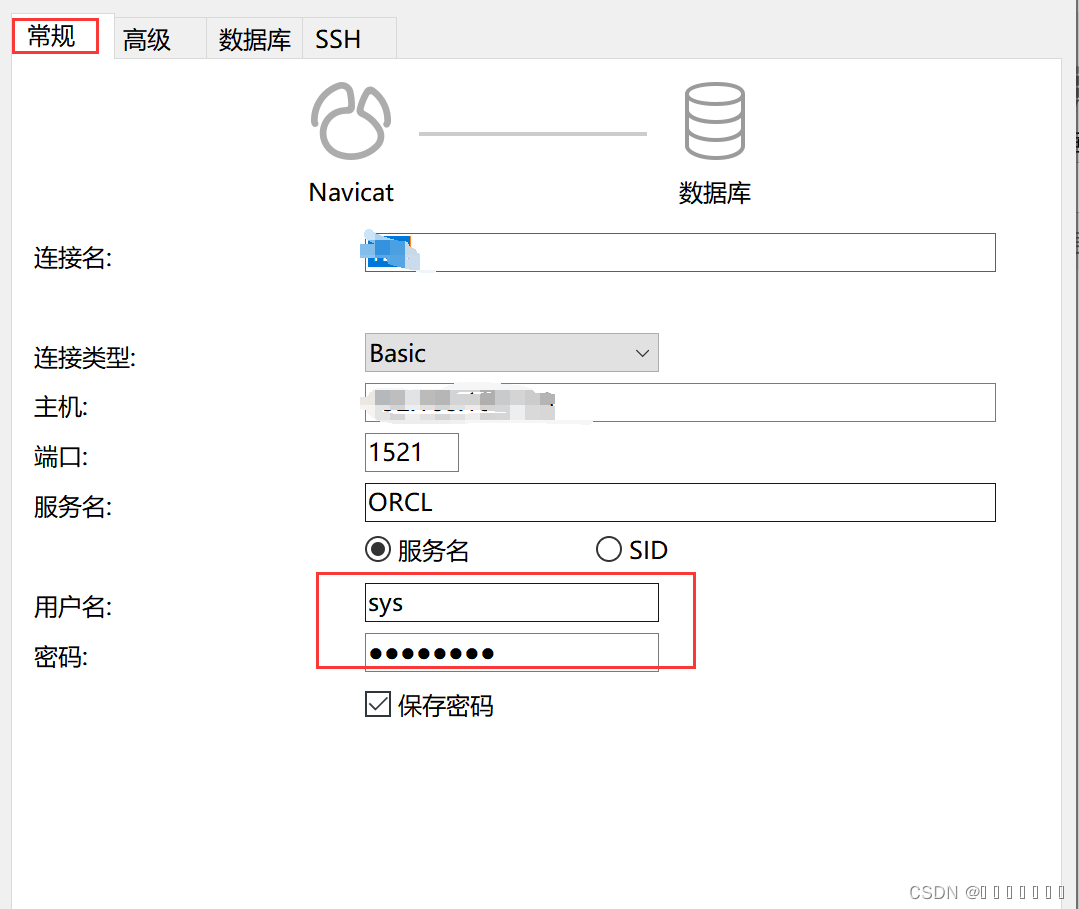Click the 连接名: label
Screen dimensions: 1079x909
click(73, 258)
